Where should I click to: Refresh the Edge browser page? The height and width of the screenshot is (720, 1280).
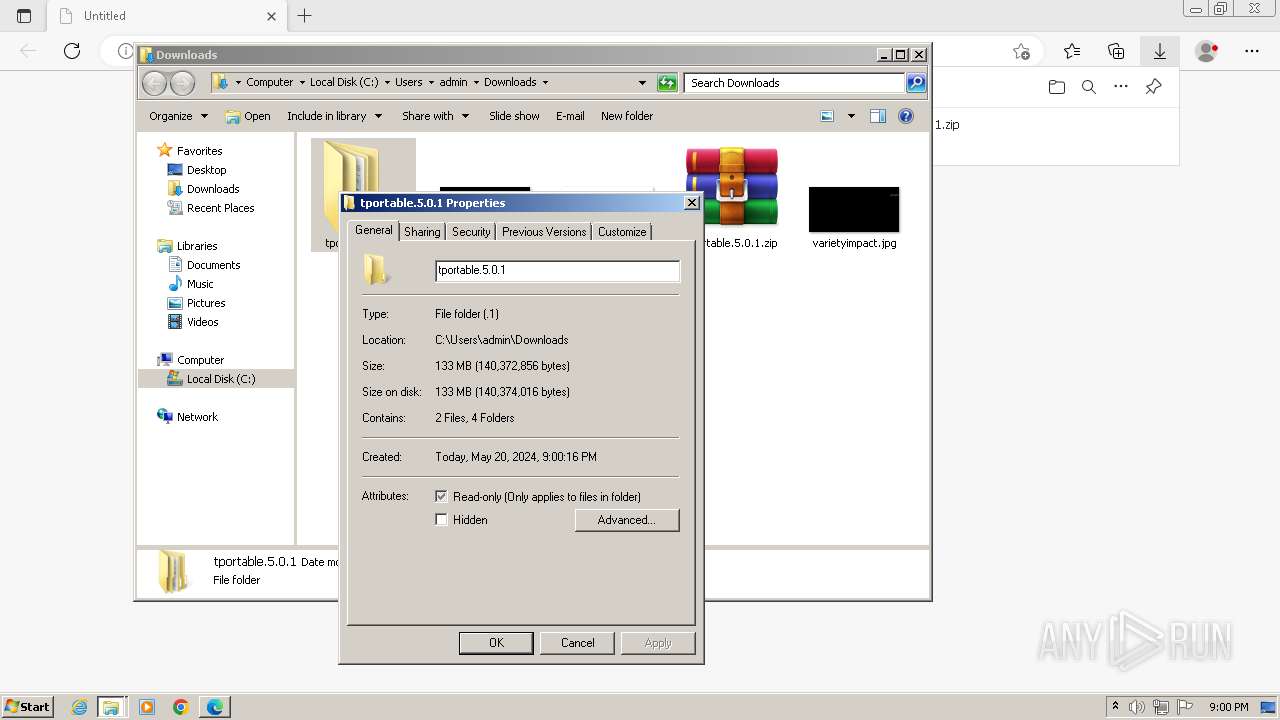72,51
